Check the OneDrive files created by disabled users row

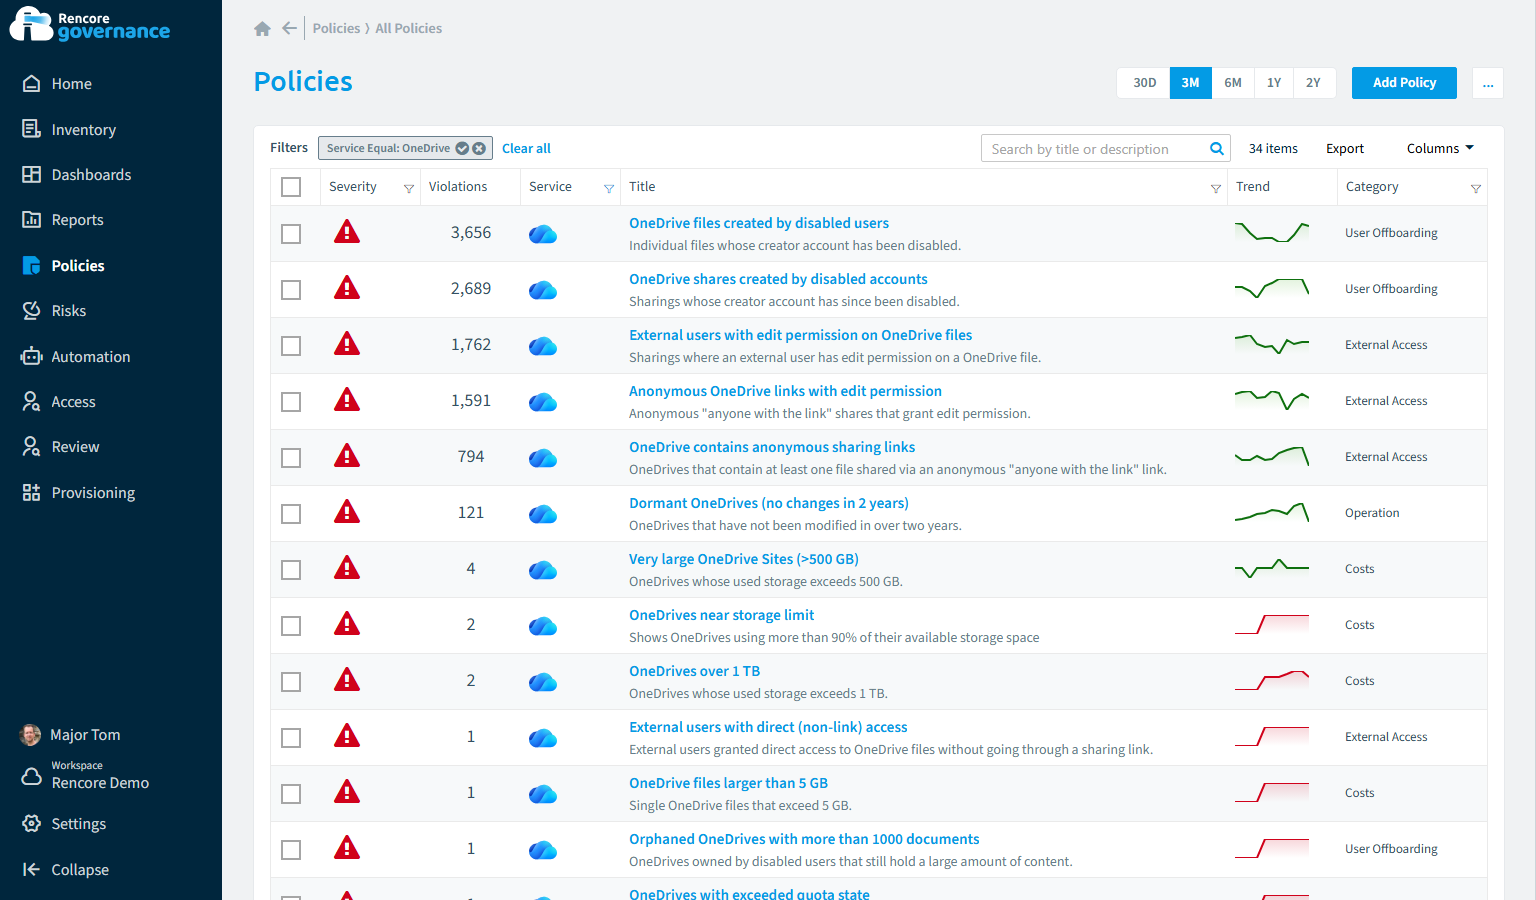pyautogui.click(x=291, y=234)
